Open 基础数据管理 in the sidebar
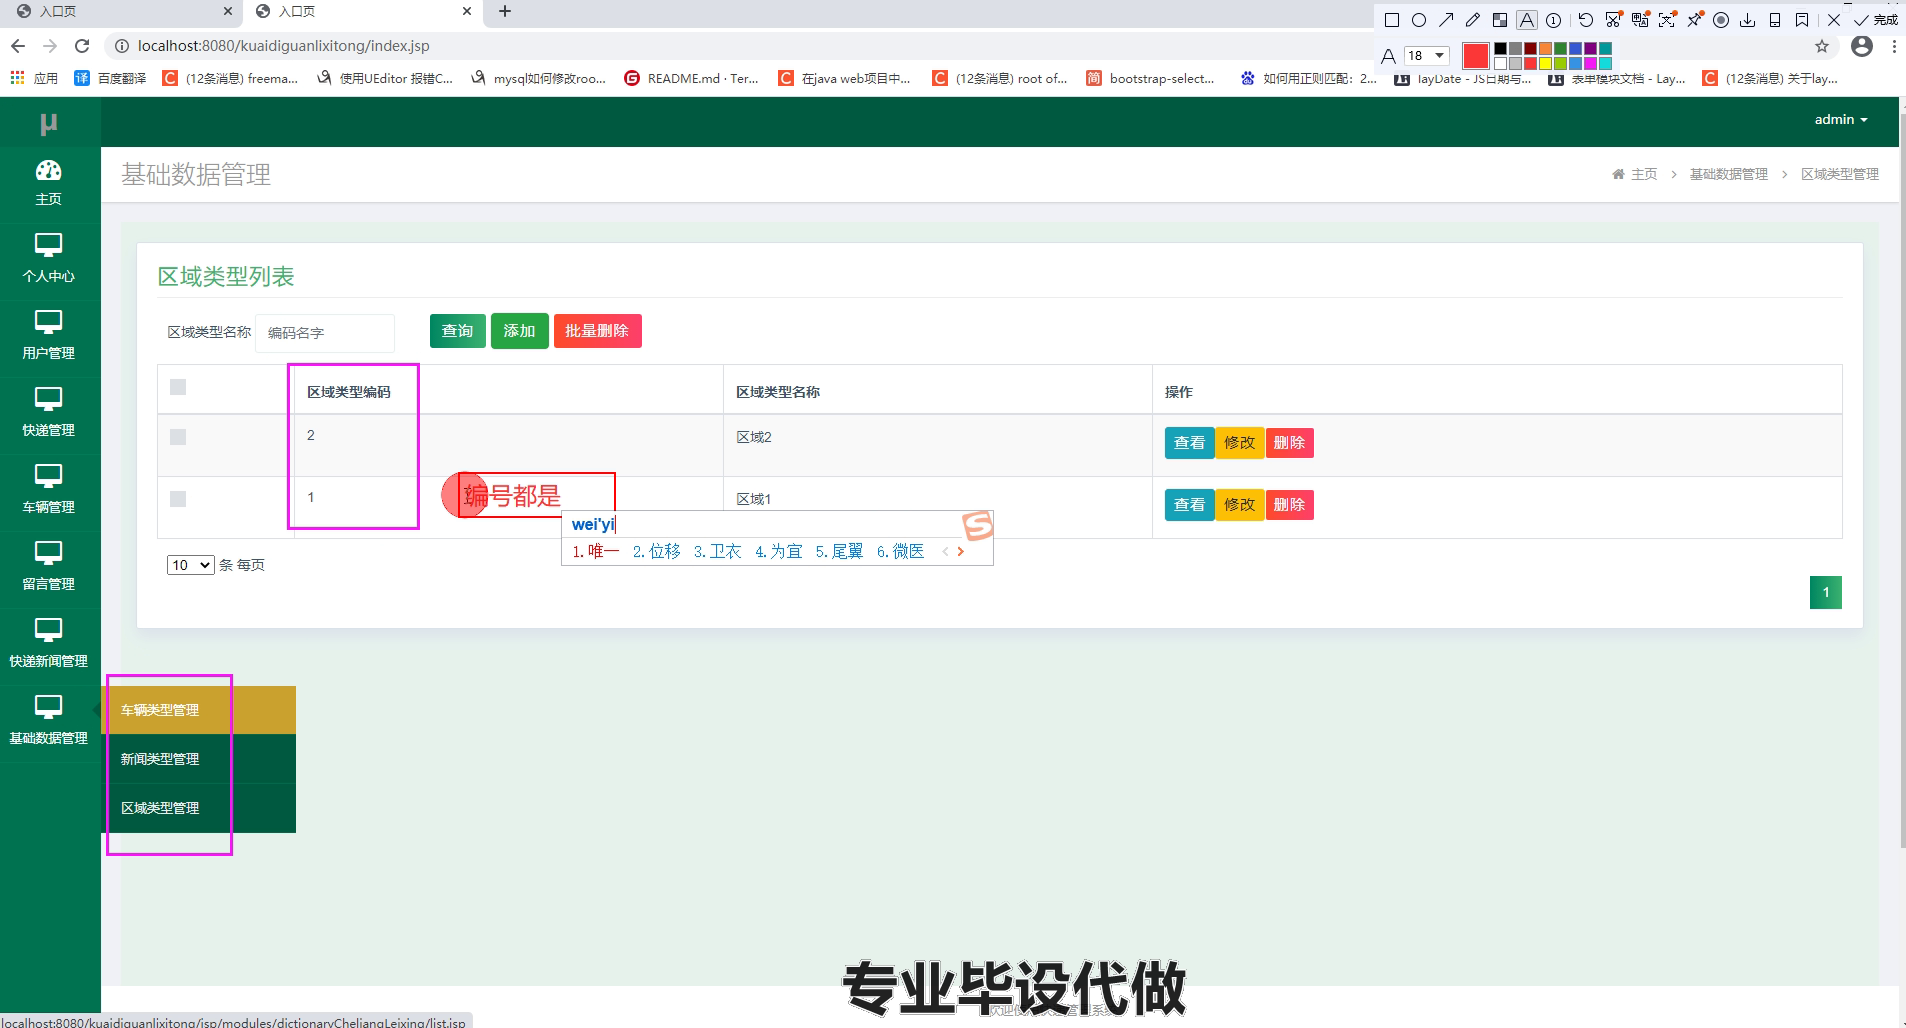 [x=49, y=721]
